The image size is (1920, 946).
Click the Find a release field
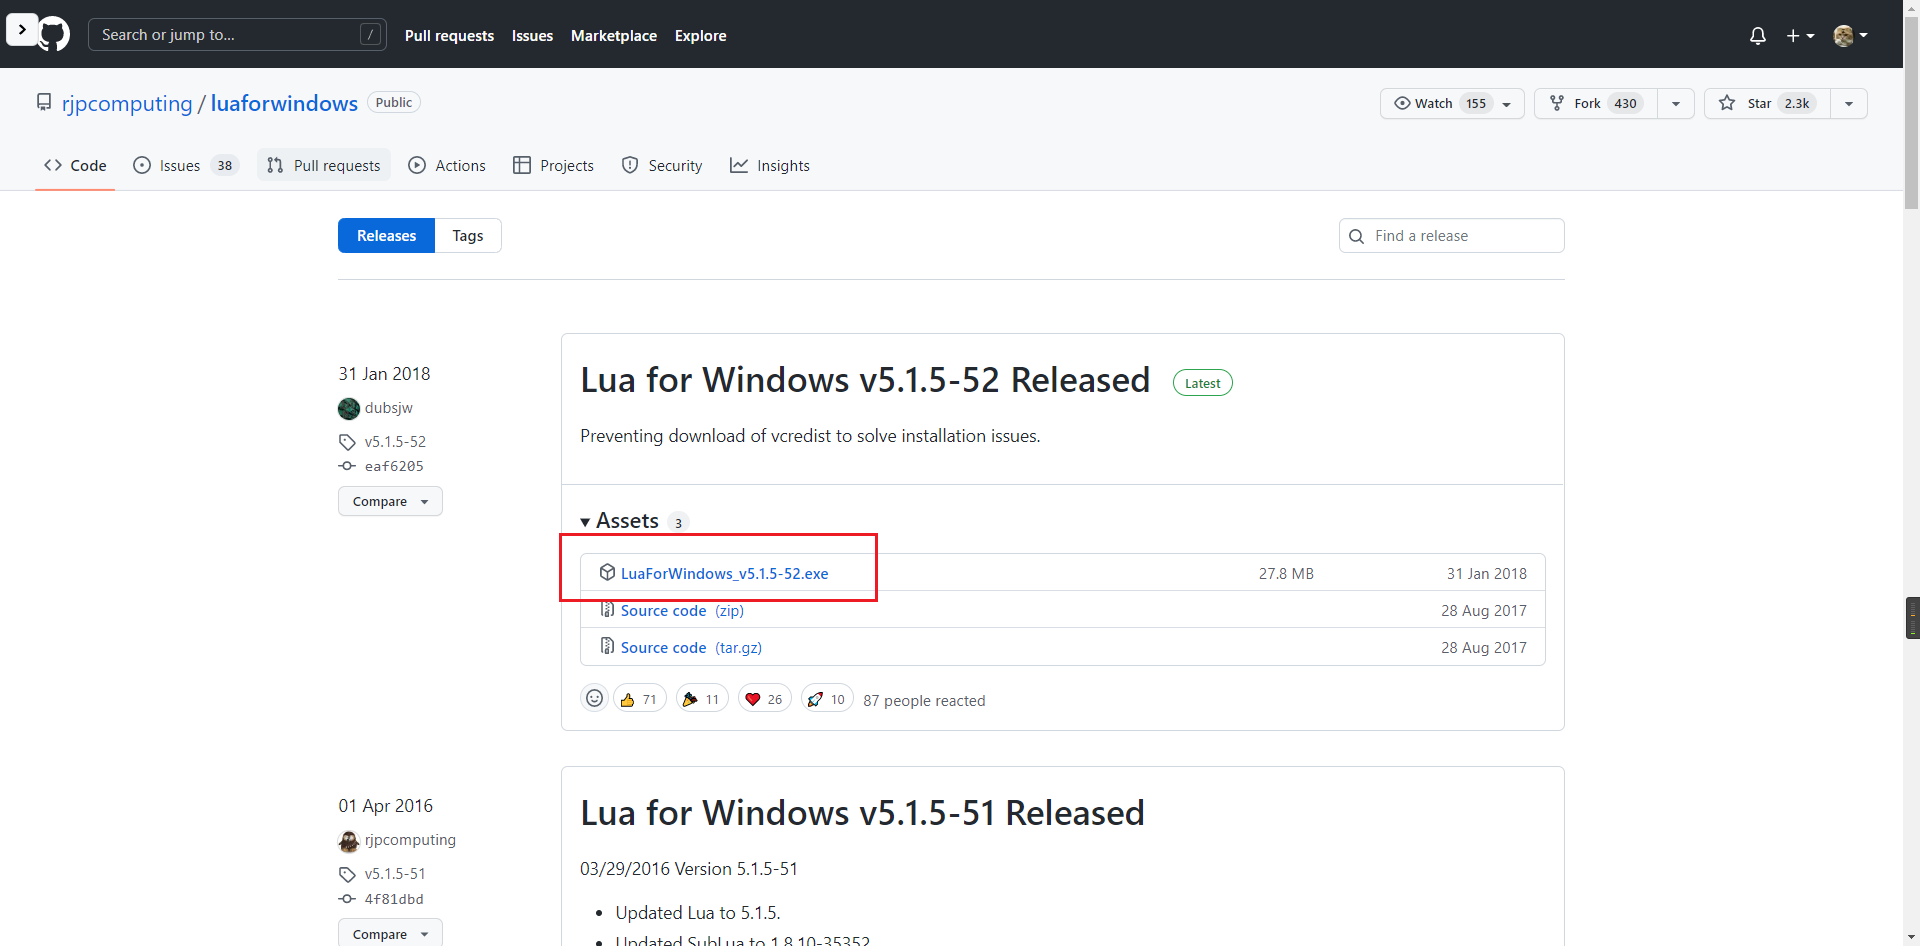[1451, 235]
